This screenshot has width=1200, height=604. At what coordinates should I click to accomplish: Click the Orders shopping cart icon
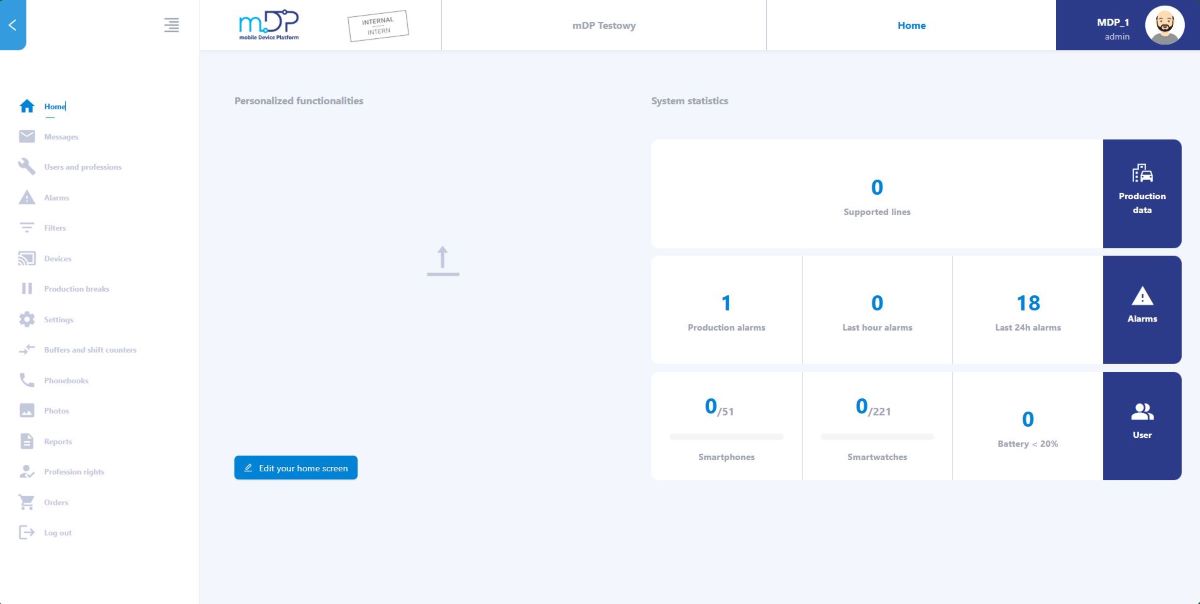point(27,502)
